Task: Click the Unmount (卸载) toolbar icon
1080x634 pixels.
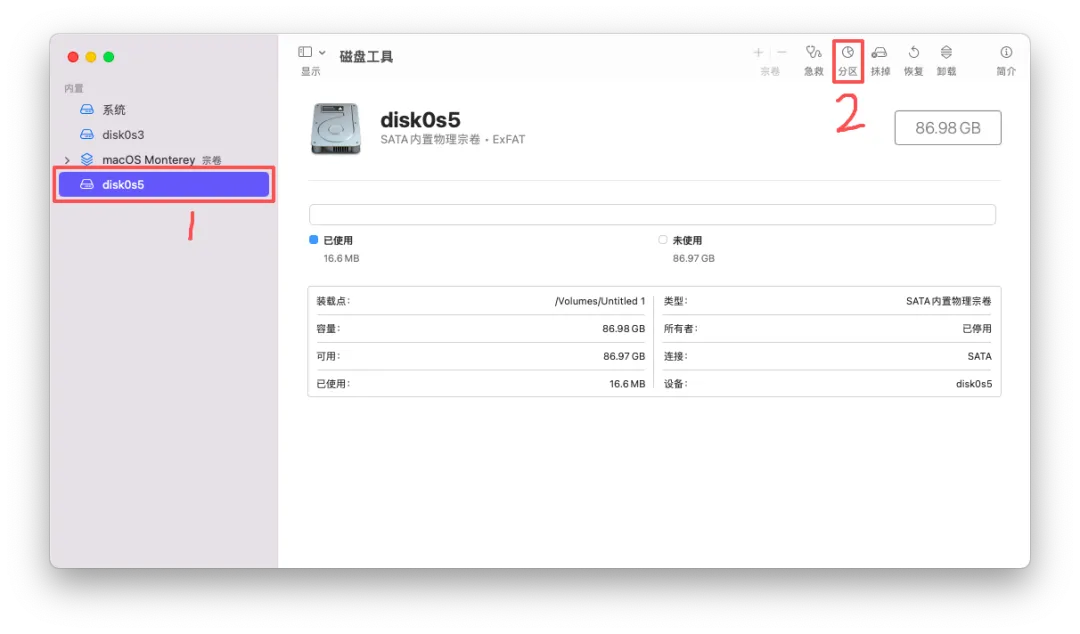Action: (946, 52)
